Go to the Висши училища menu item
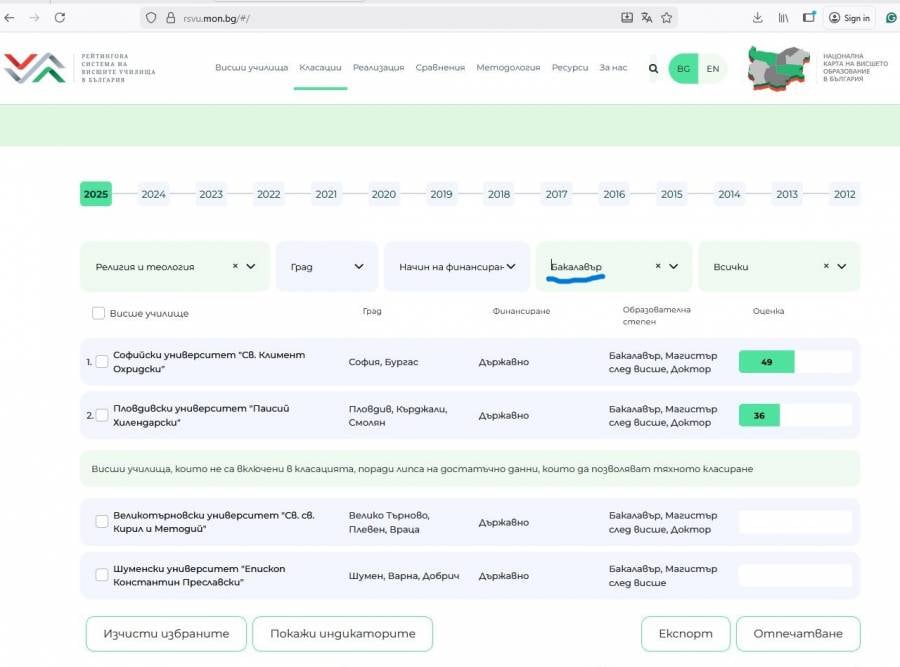 click(251, 68)
